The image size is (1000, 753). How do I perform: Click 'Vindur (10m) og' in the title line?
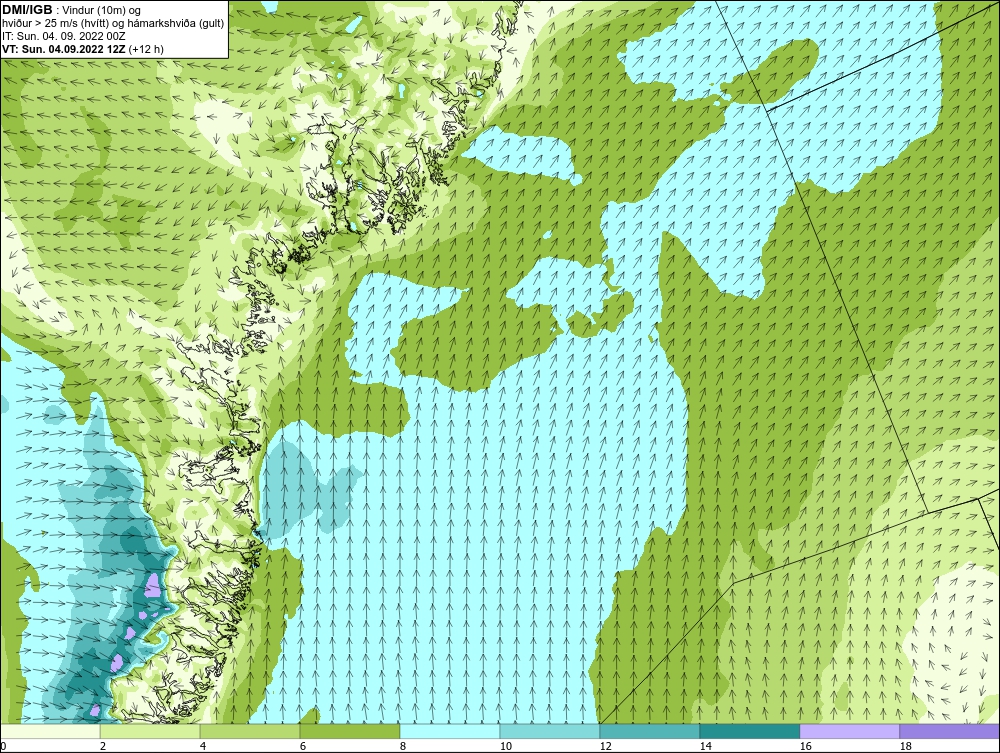tap(103, 11)
